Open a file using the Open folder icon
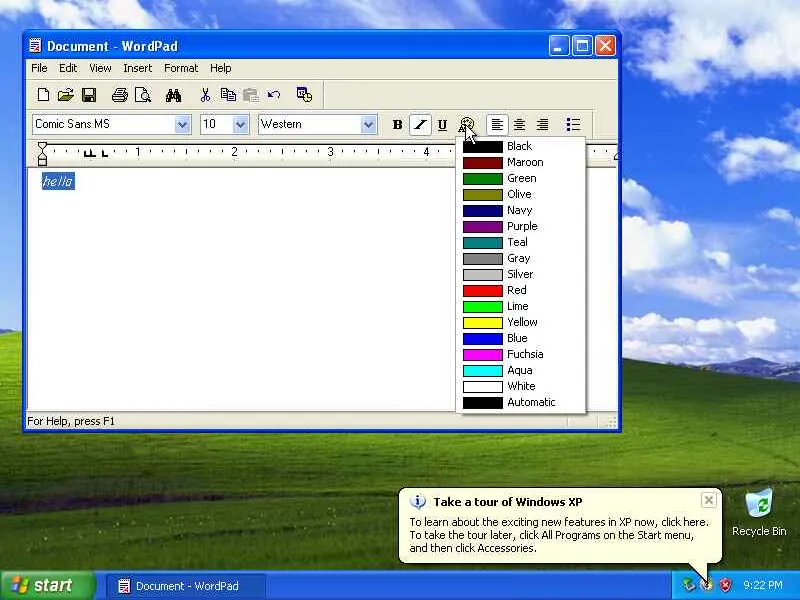The image size is (800, 600). point(65,95)
